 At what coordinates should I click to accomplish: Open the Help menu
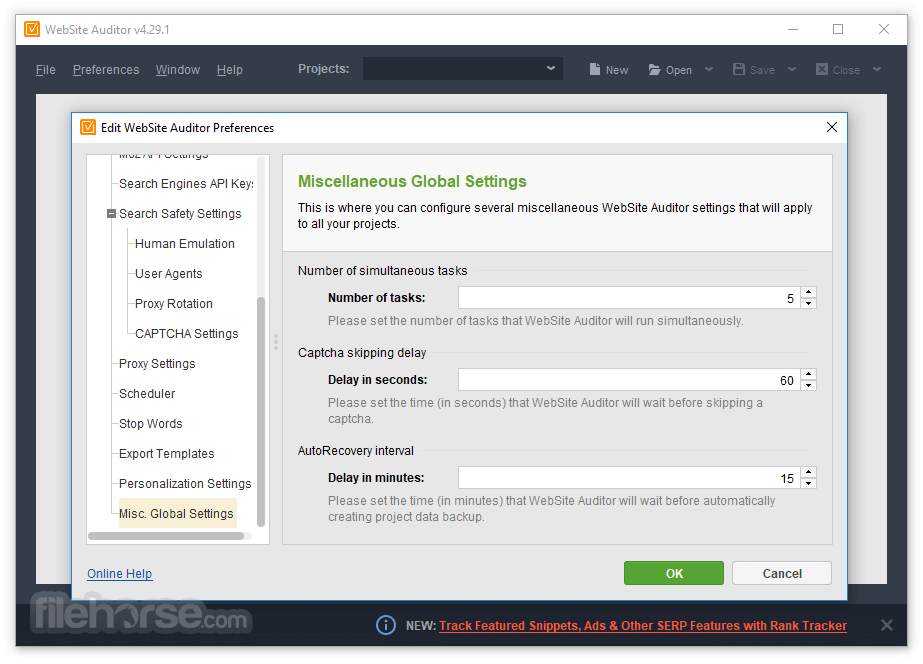(x=230, y=70)
